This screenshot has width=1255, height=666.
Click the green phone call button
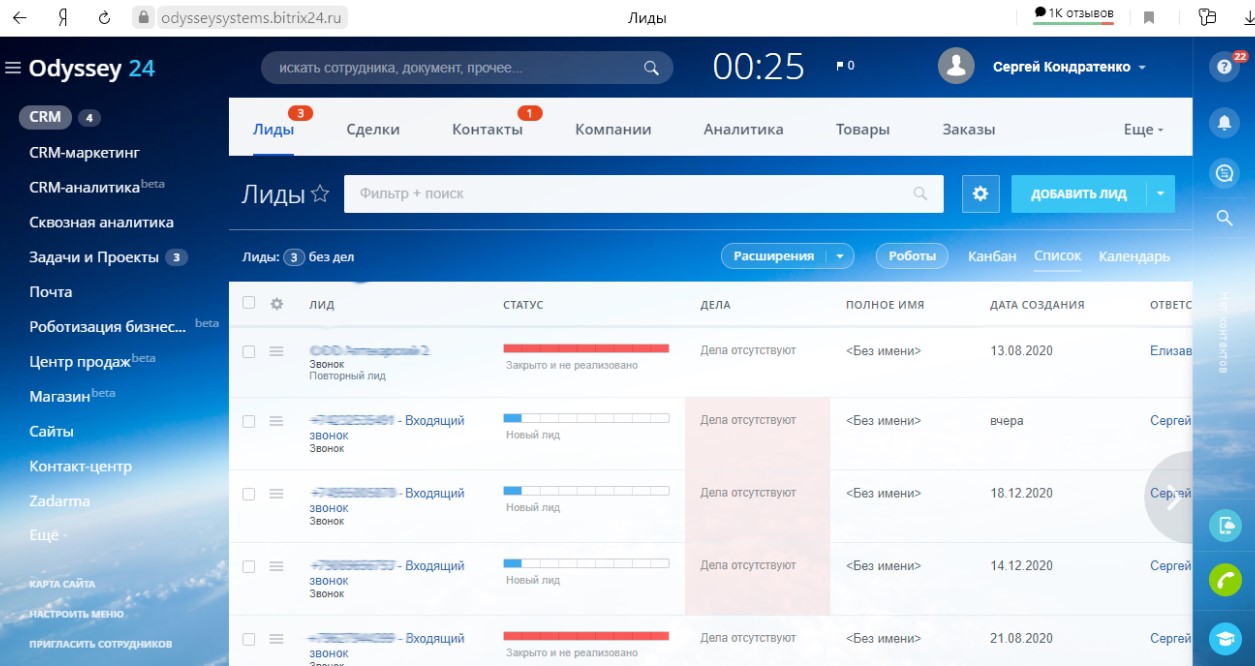pyautogui.click(x=1225, y=581)
